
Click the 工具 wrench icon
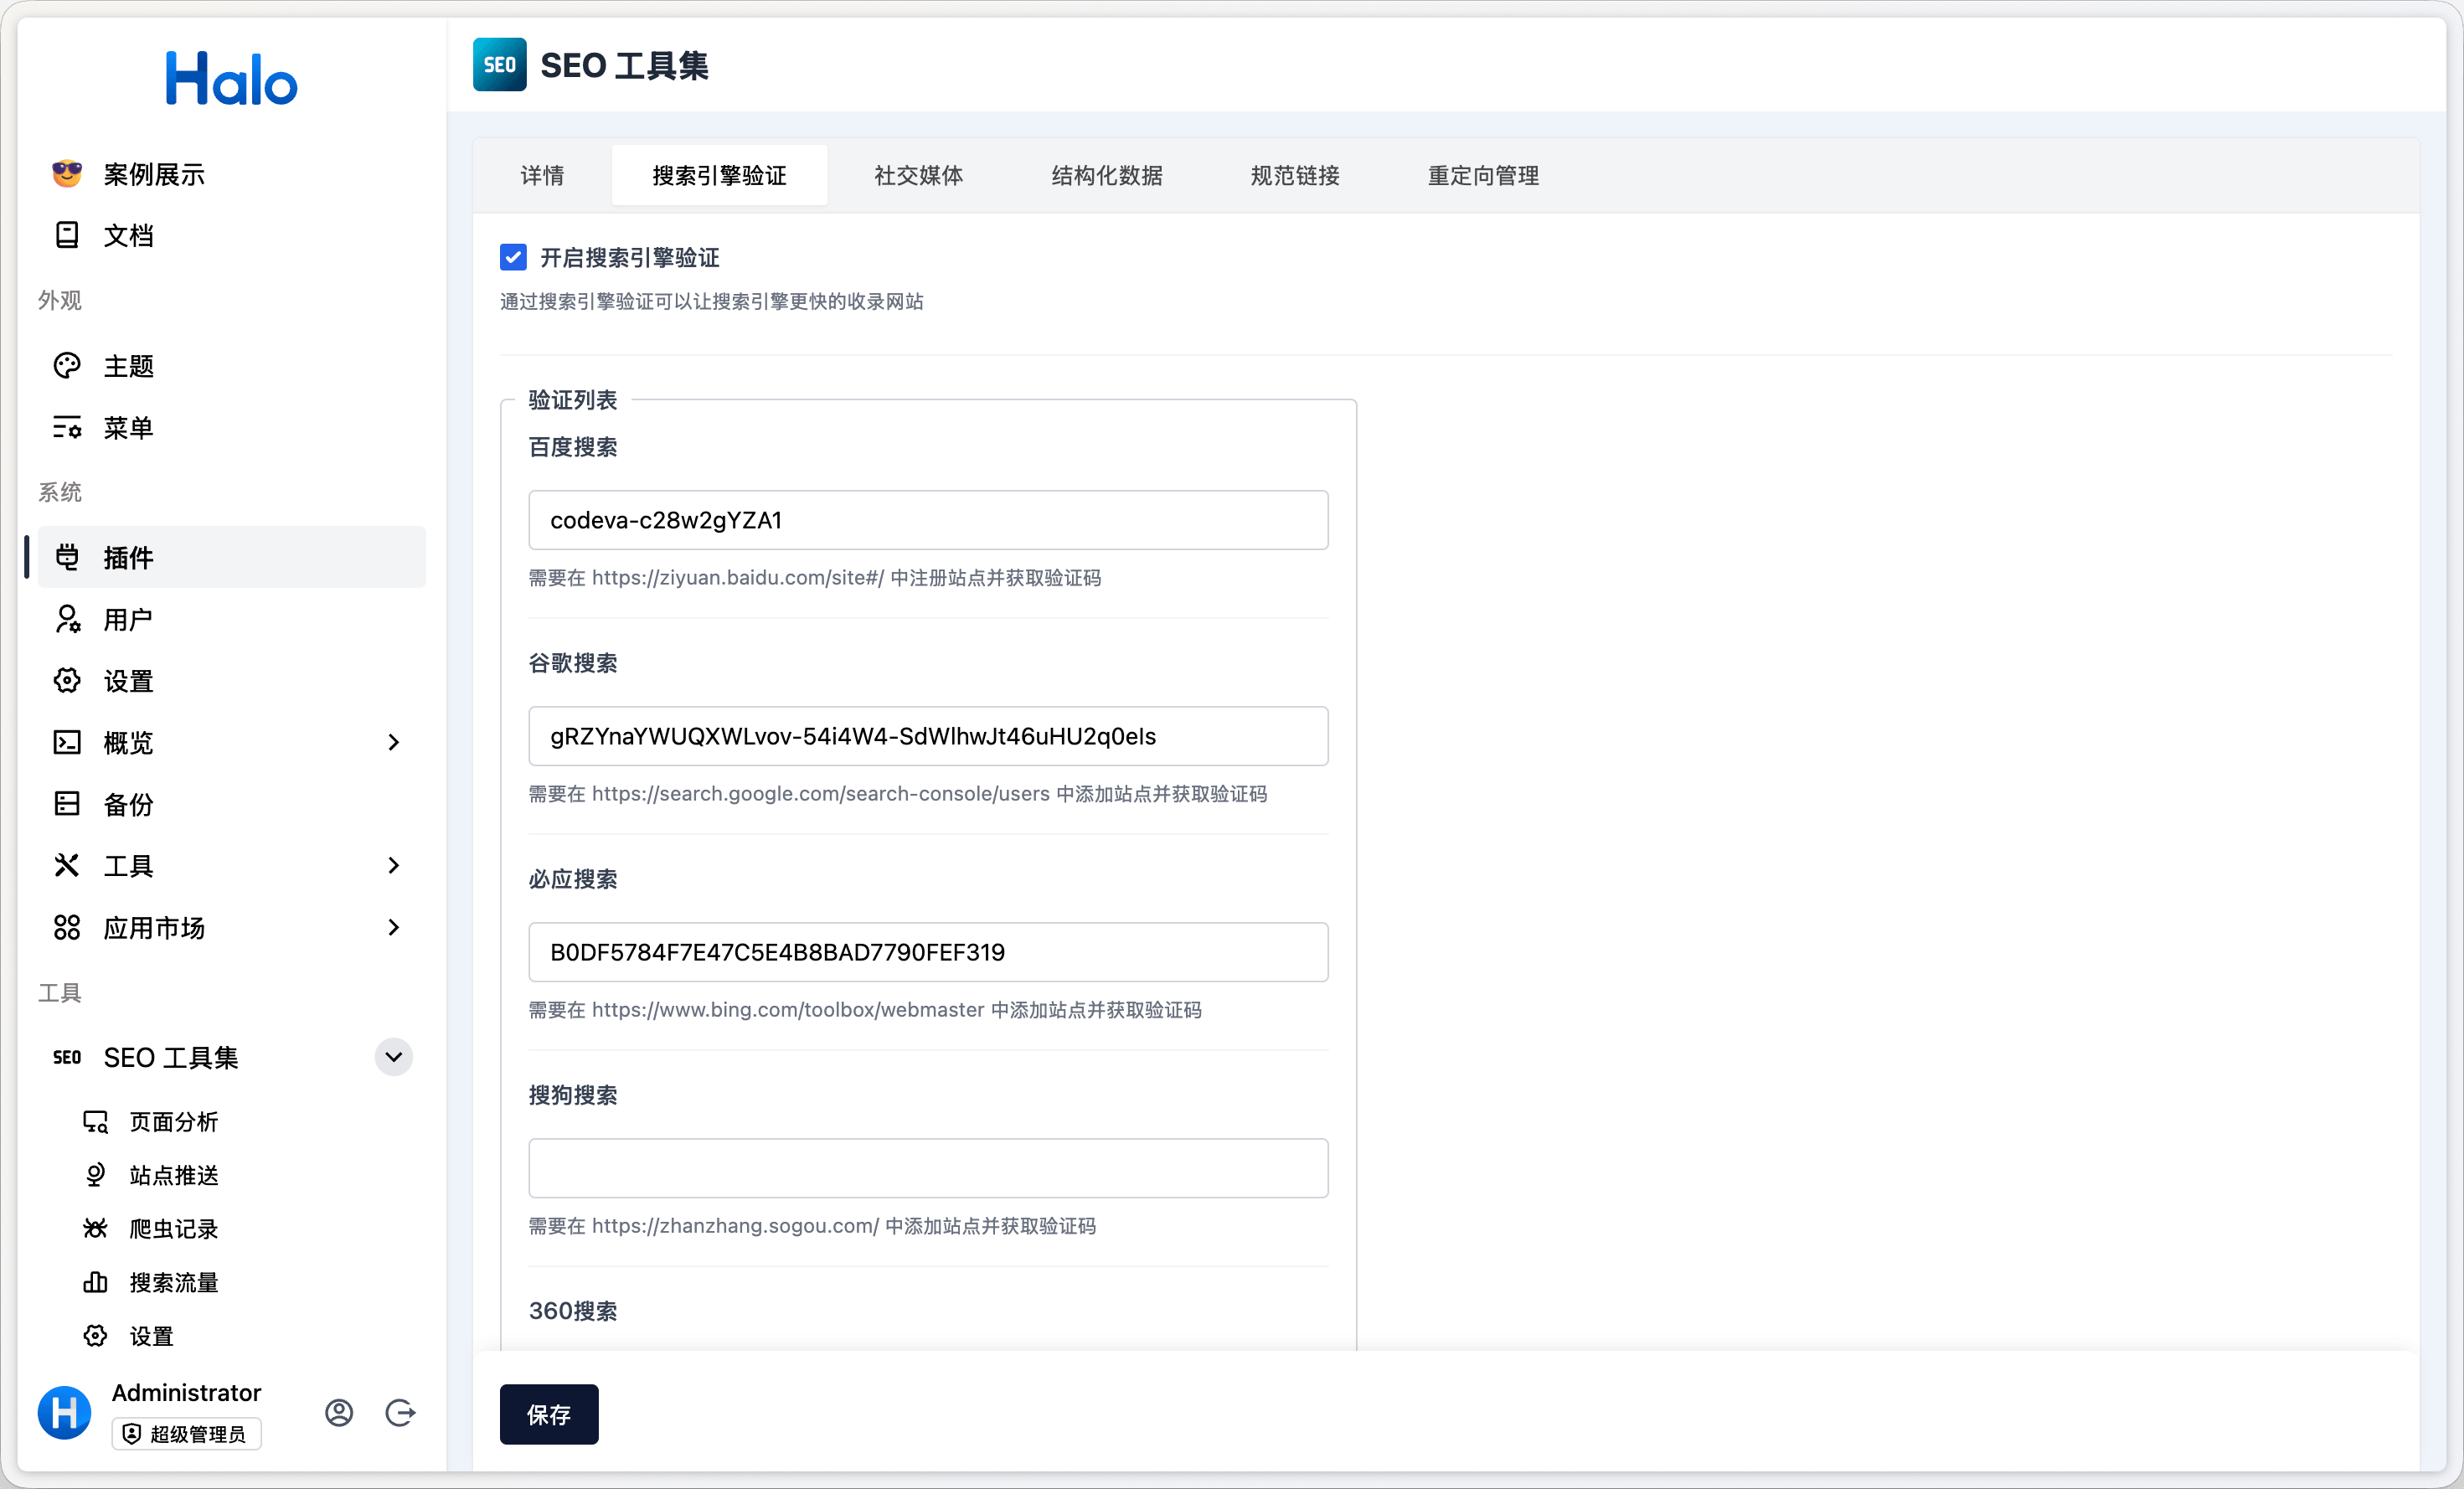coord(67,866)
